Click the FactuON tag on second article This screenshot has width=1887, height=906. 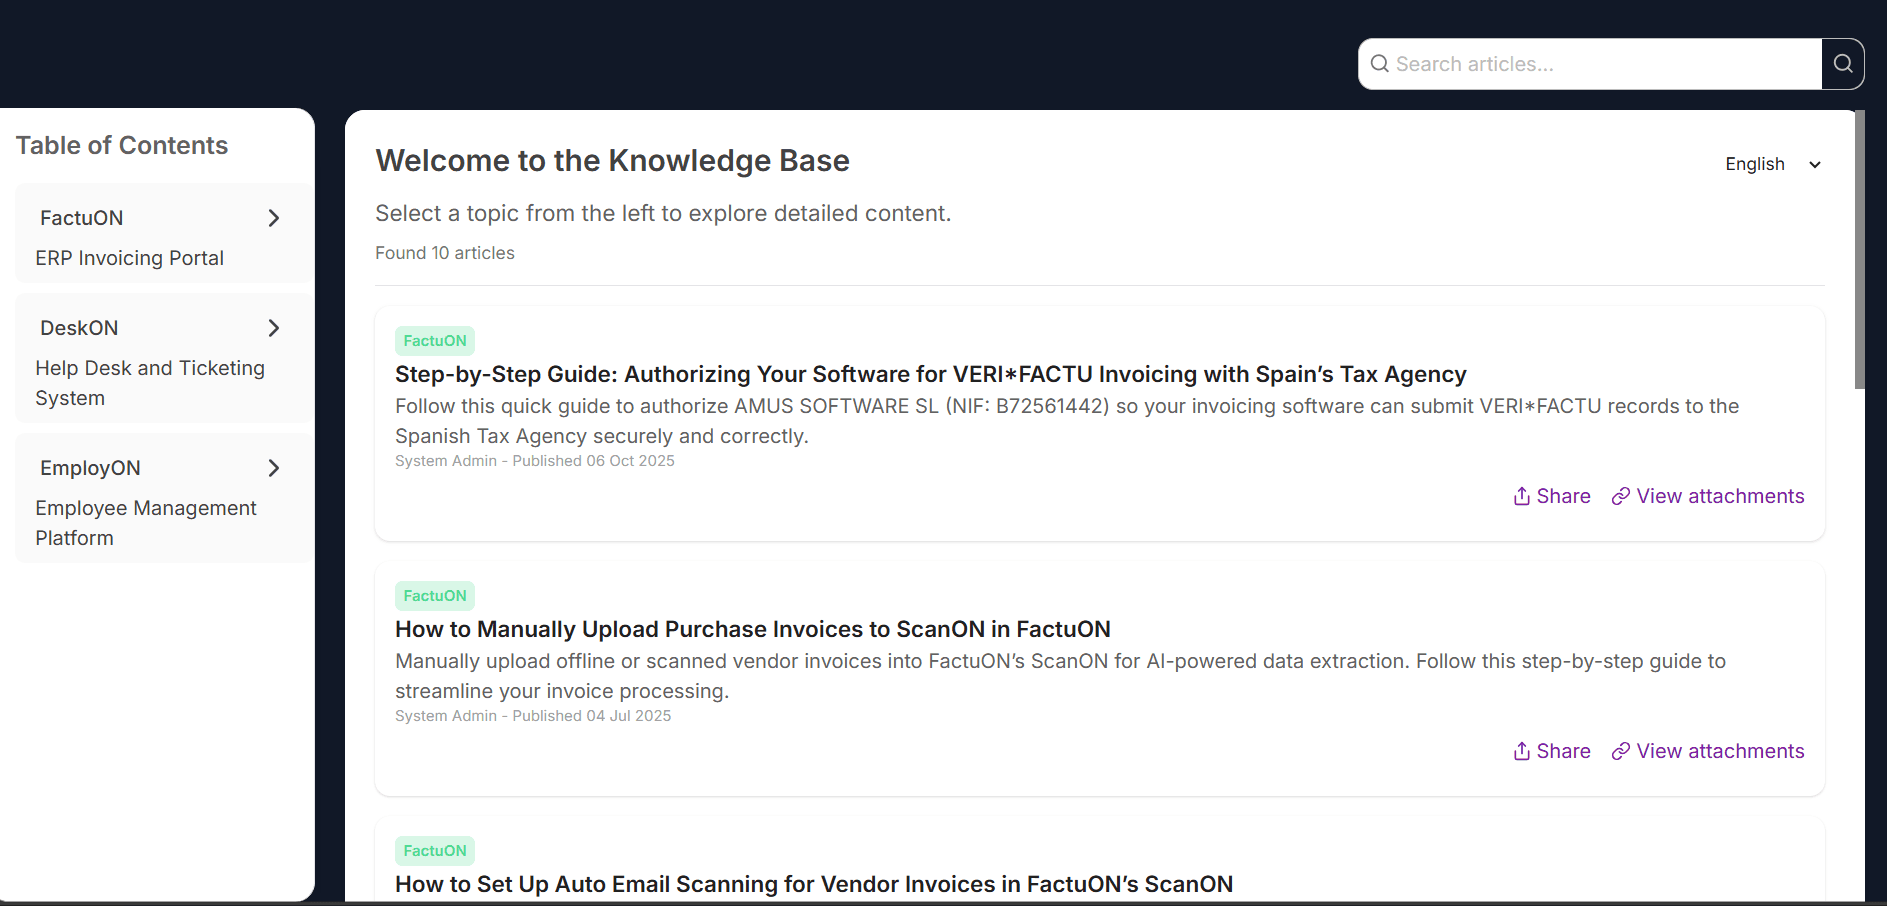(435, 596)
